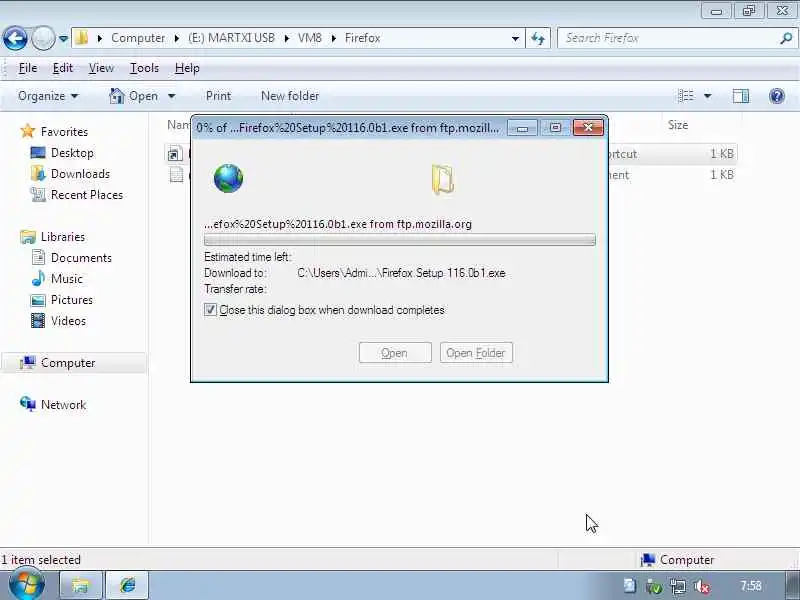This screenshot has width=800, height=600.
Task: Click the Open button in download dialog
Action: coord(395,353)
